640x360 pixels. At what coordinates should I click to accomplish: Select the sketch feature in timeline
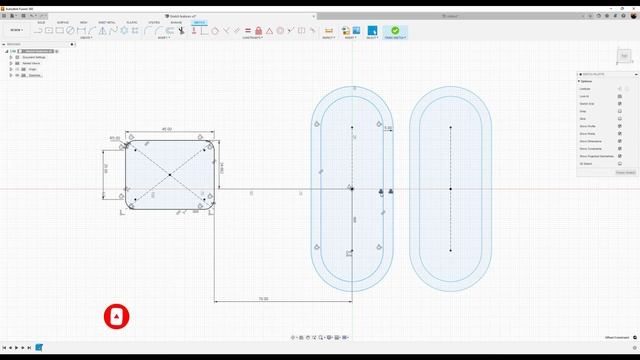coord(39,347)
